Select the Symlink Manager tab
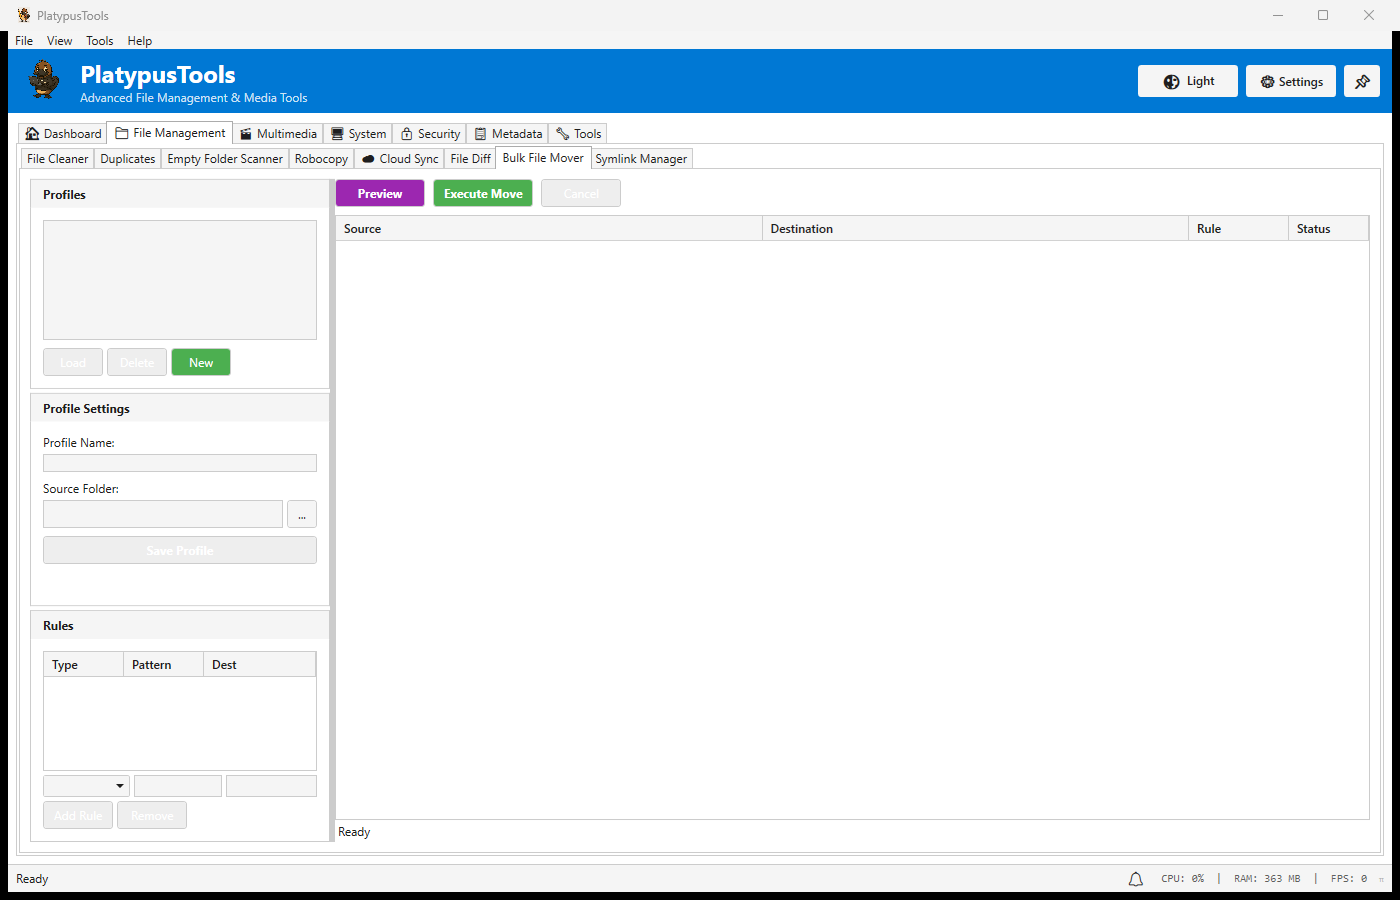 [x=641, y=159]
